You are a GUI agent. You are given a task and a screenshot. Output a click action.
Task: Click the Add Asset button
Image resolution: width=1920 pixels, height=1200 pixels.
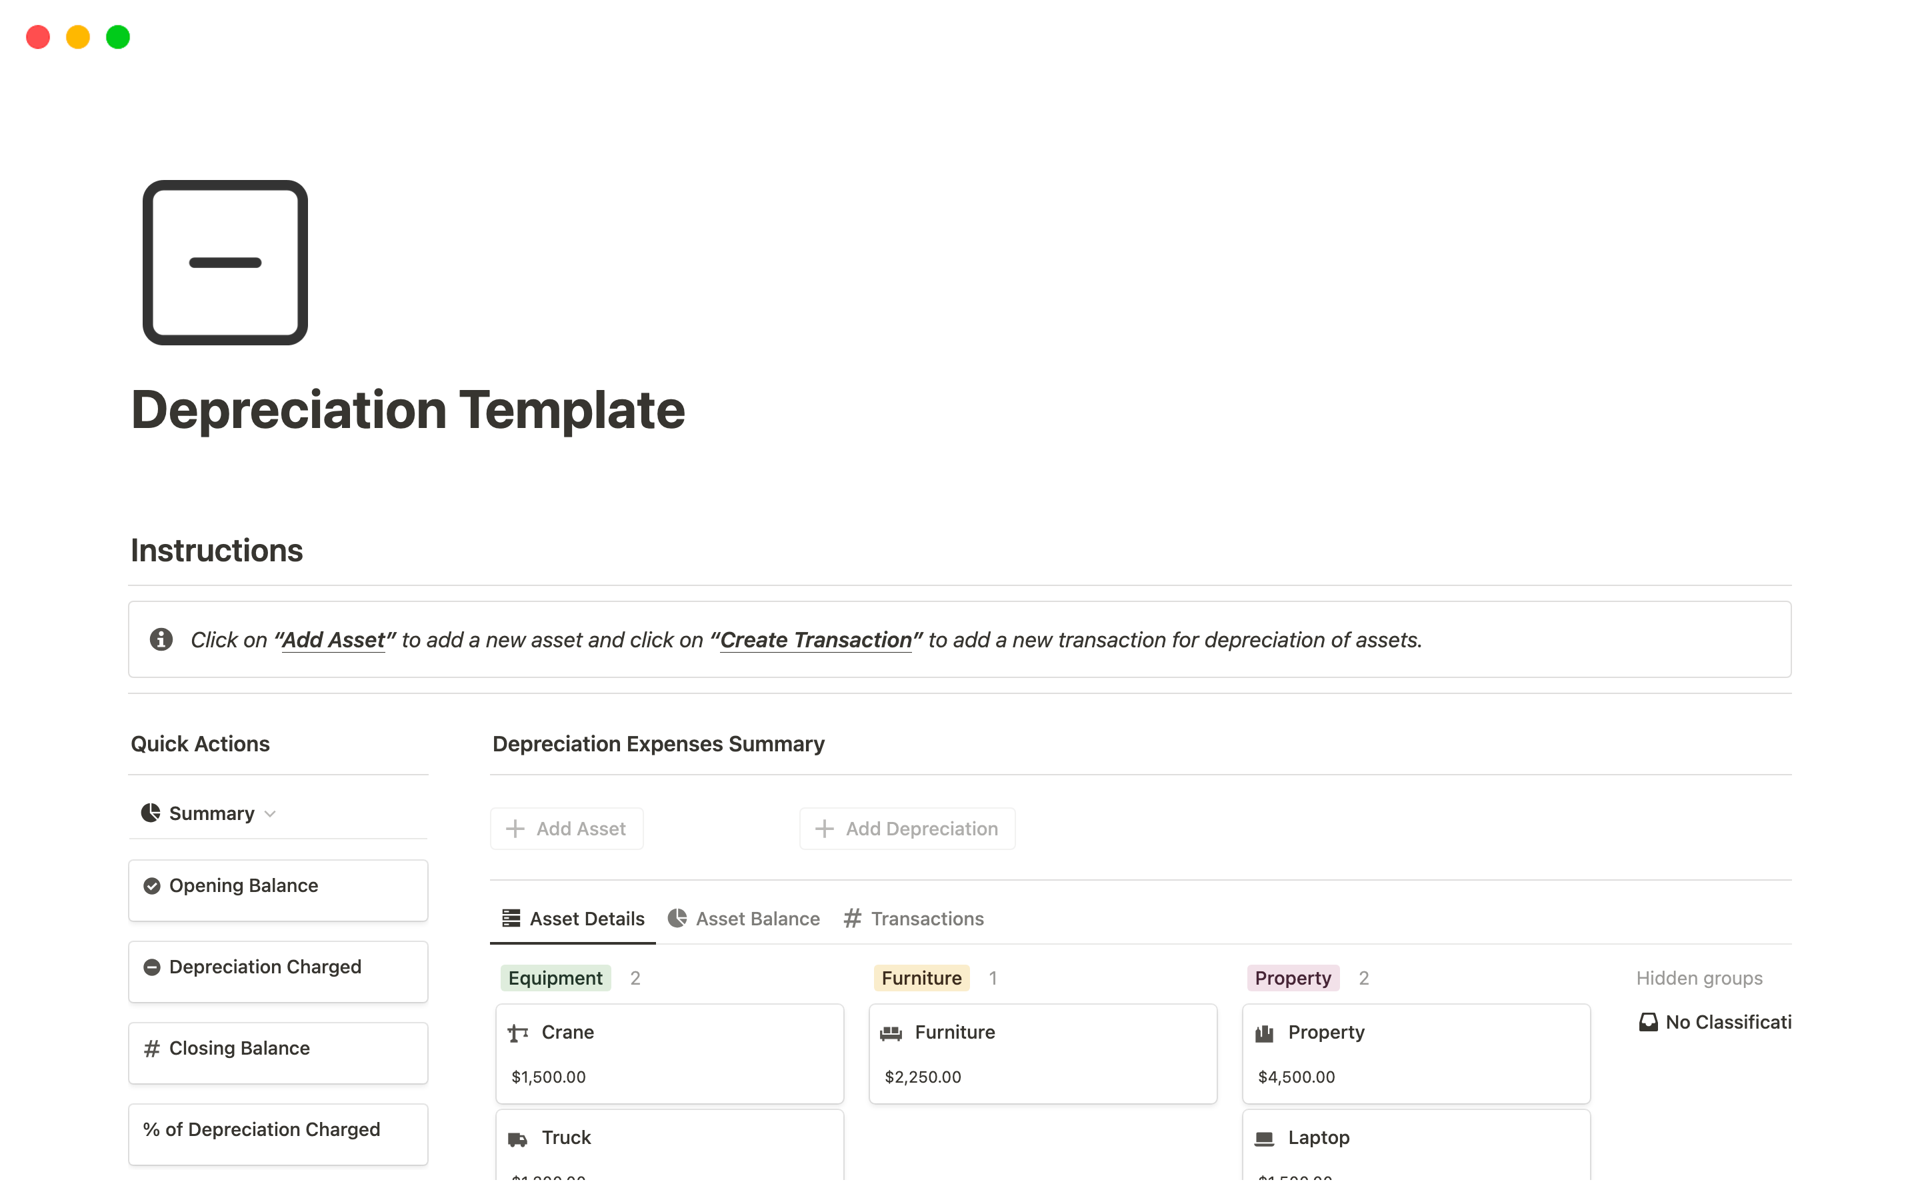(x=568, y=828)
